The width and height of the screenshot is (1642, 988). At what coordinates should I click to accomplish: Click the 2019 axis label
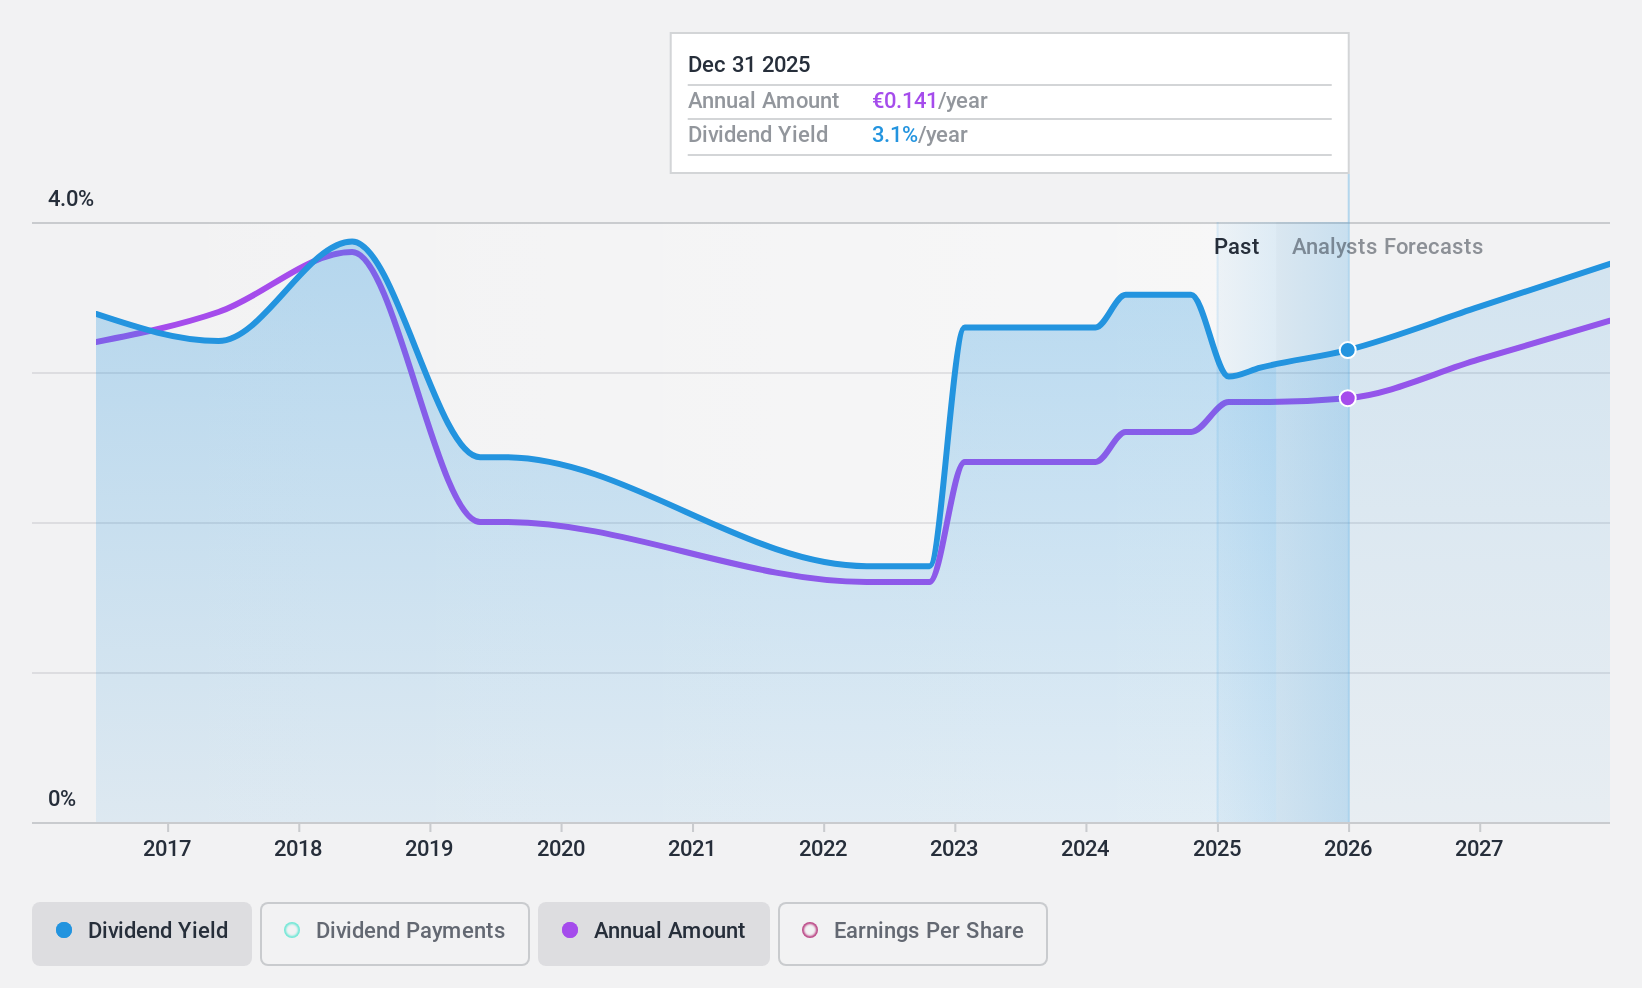429,849
